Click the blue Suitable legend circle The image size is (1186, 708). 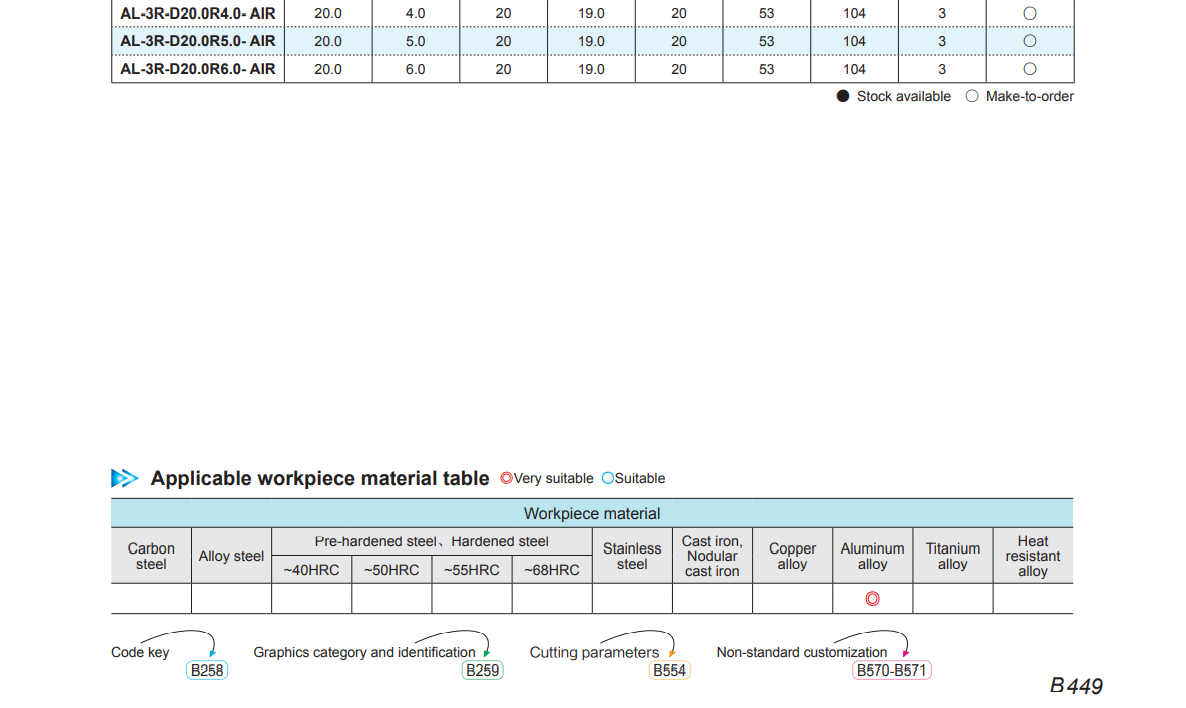pyautogui.click(x=607, y=478)
